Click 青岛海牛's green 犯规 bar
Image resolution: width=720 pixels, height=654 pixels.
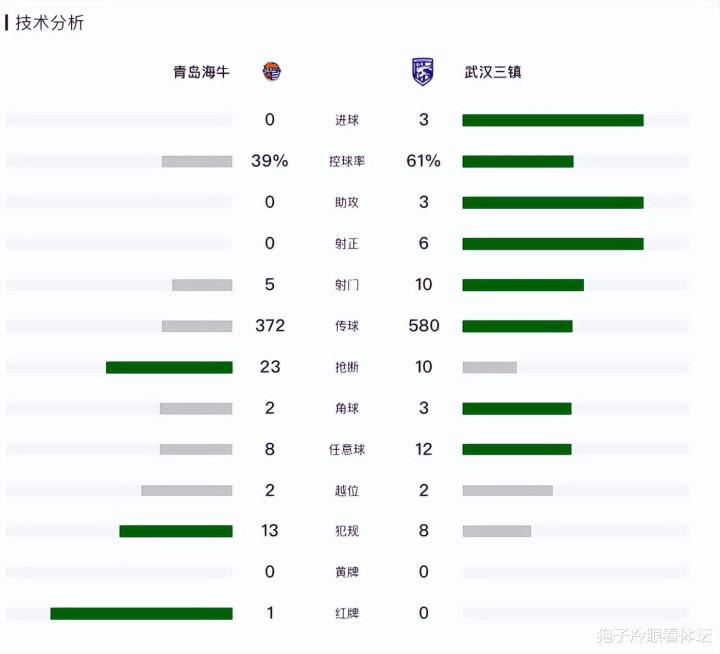click(176, 531)
